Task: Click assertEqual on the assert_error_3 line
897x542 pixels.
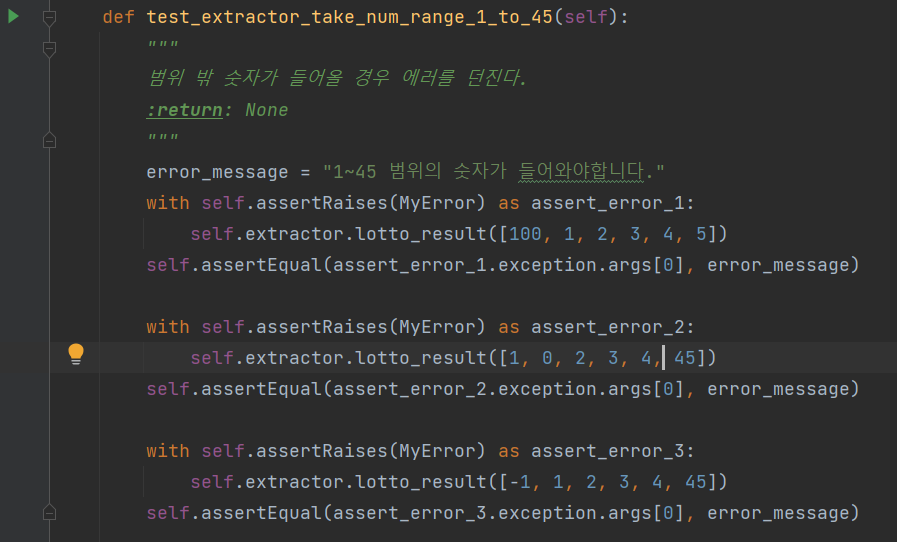Action: [x=261, y=513]
